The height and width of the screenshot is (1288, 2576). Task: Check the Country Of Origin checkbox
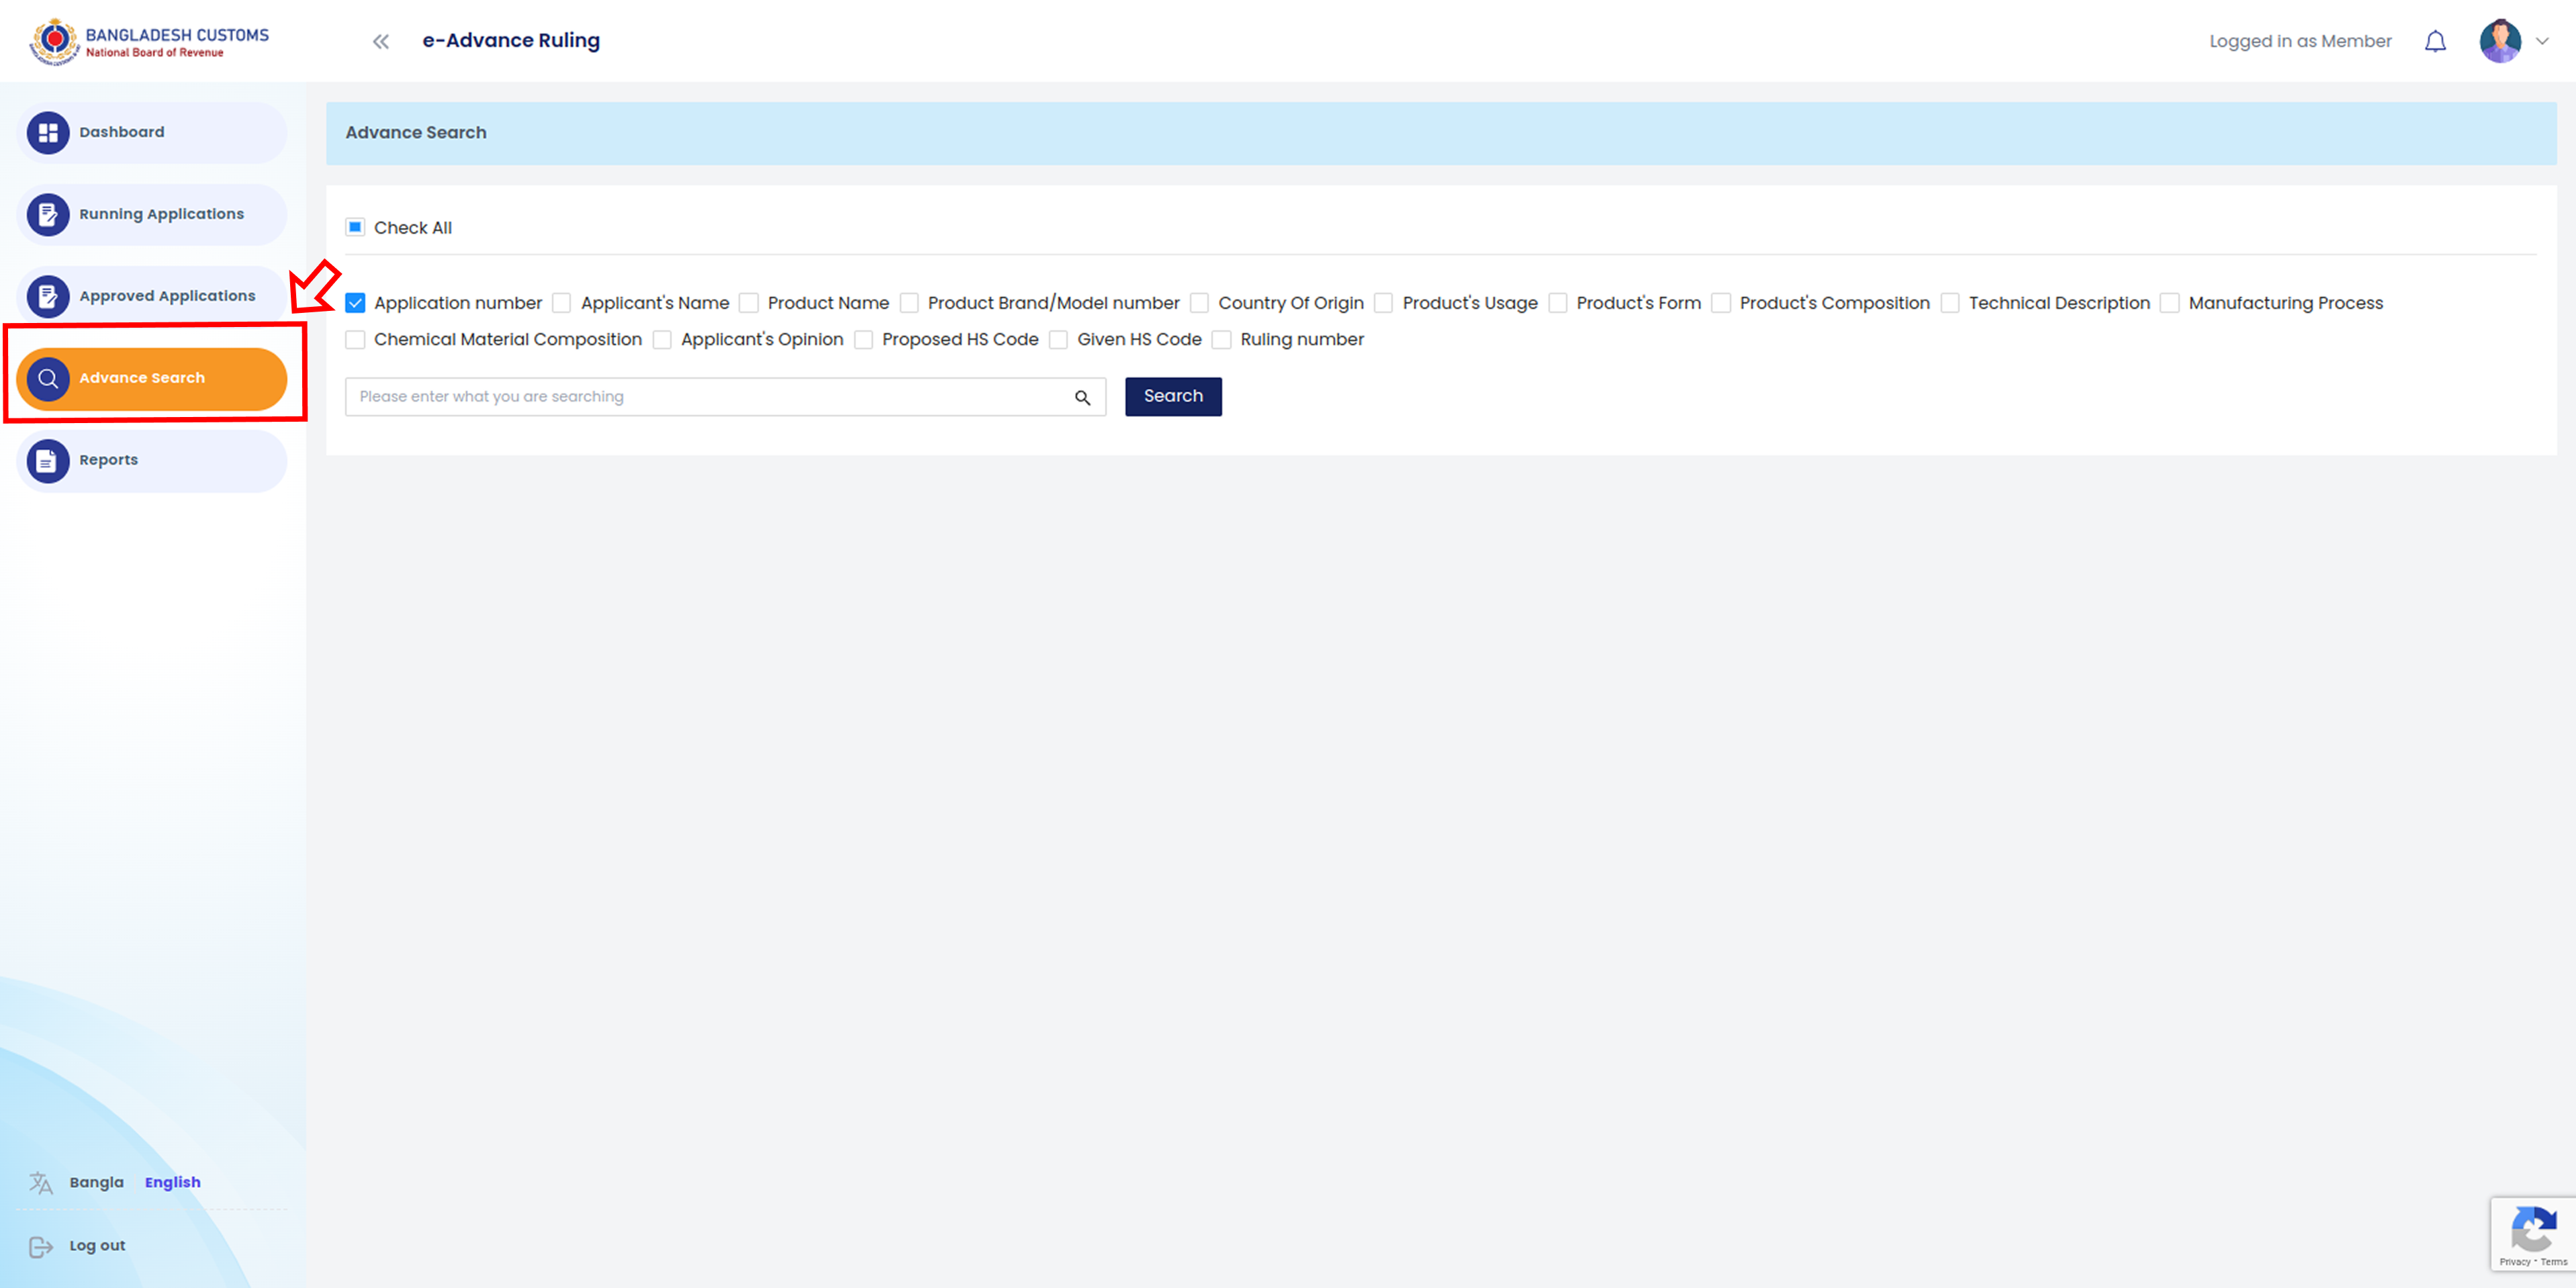click(1200, 302)
